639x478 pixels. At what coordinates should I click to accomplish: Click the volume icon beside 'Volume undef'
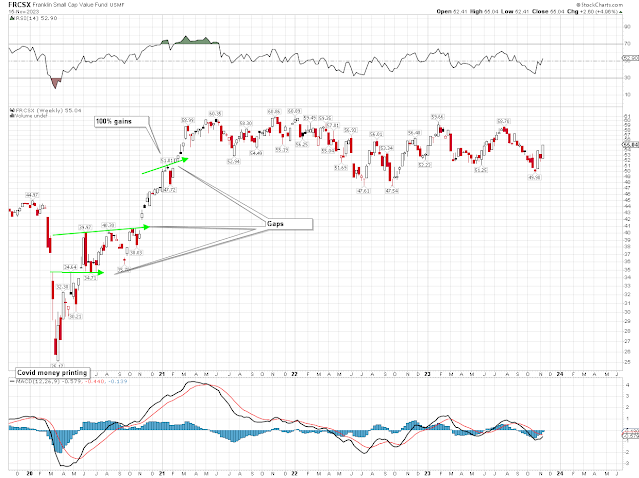(12, 116)
